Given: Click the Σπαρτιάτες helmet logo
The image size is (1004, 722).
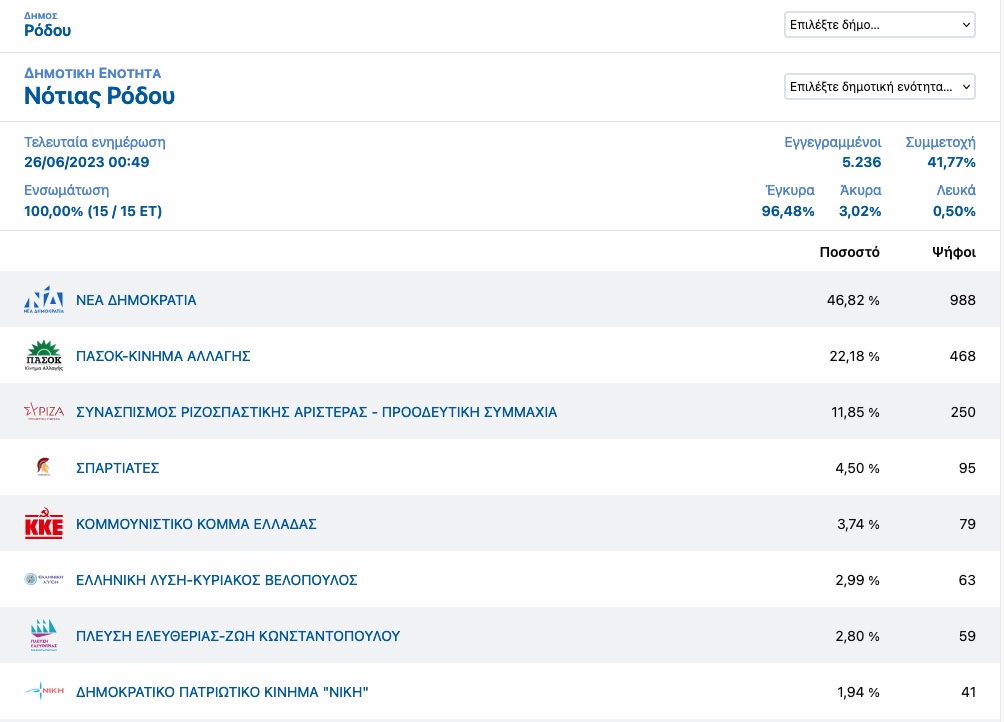Looking at the screenshot, I should click(44, 467).
